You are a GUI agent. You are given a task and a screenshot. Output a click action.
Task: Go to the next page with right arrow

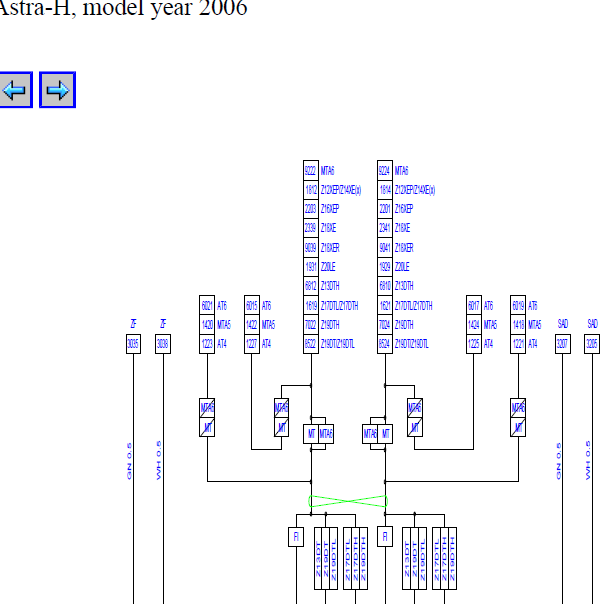point(57,90)
